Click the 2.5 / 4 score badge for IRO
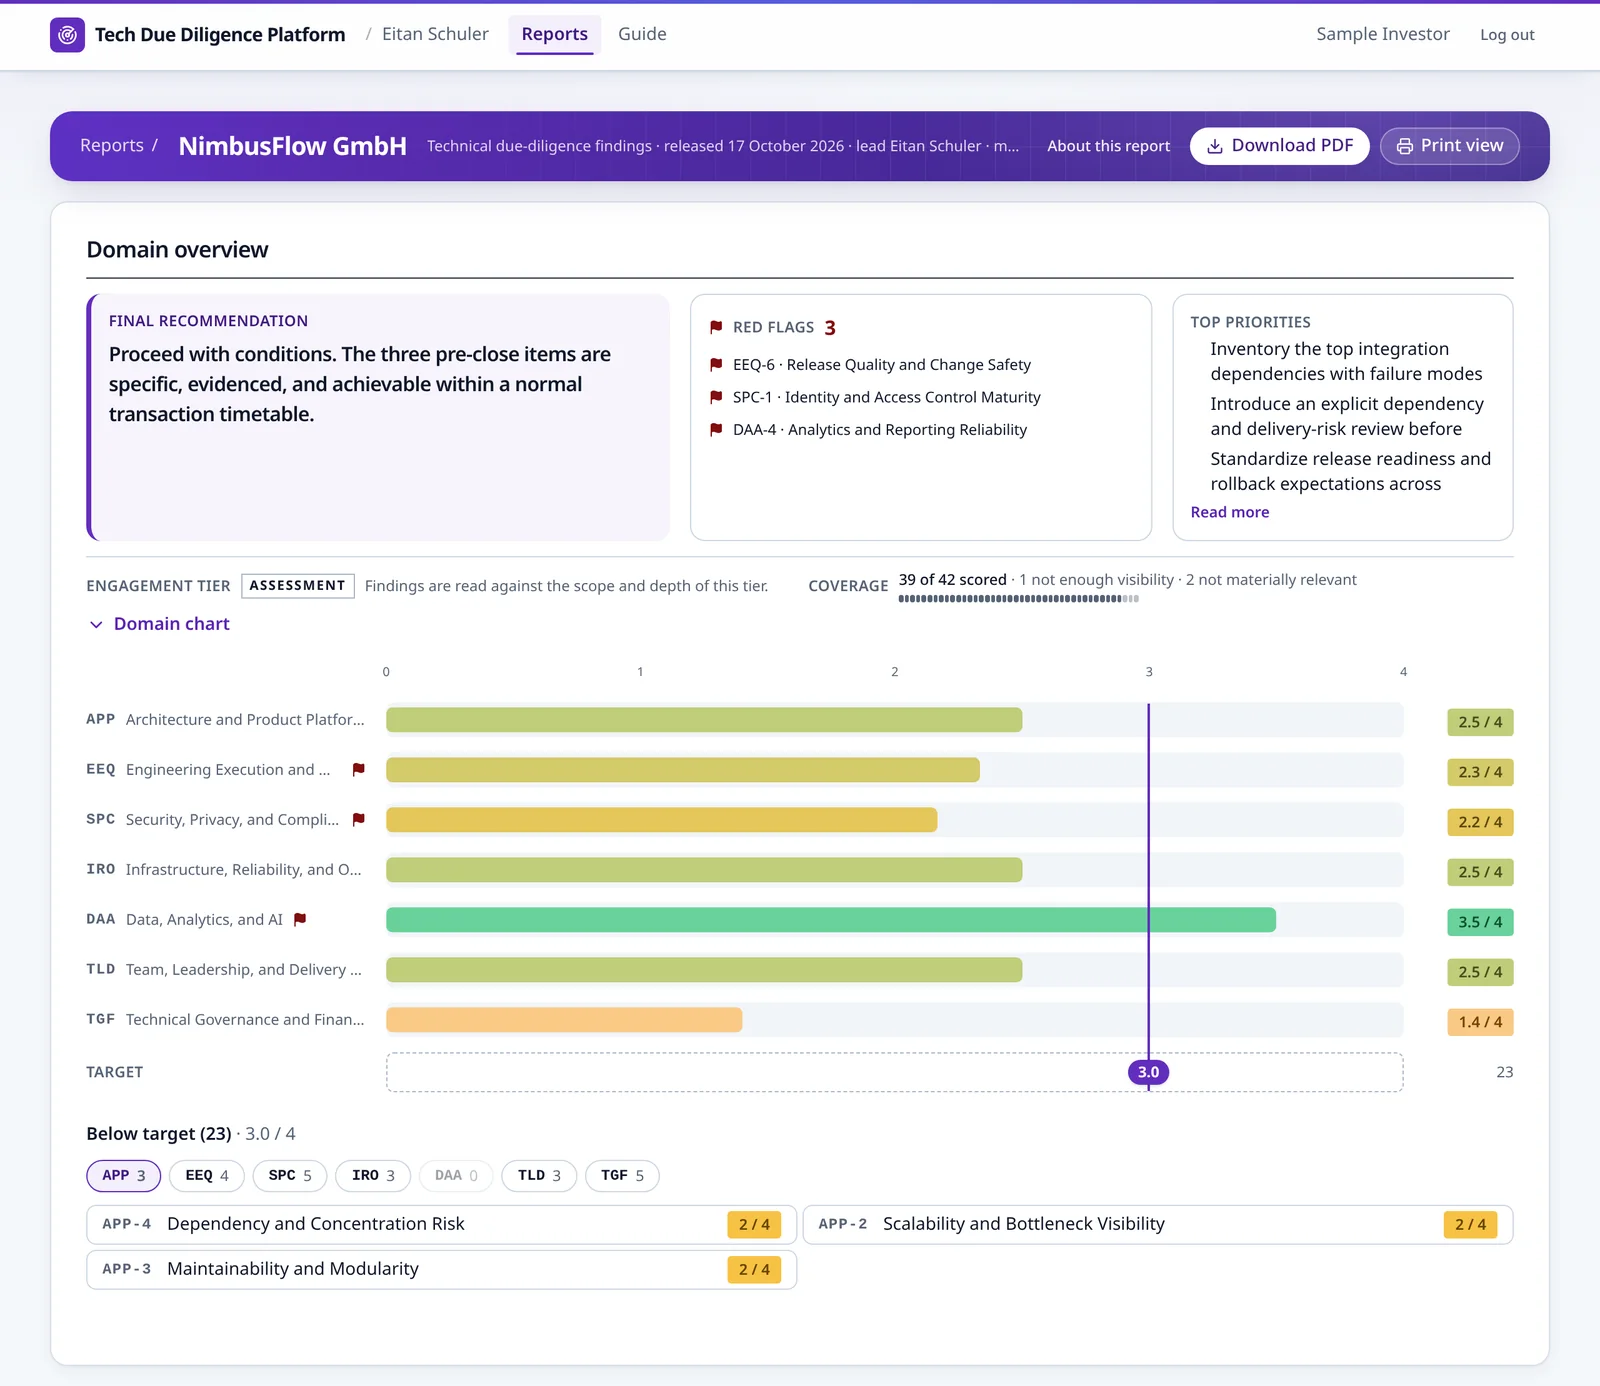 pyautogui.click(x=1480, y=872)
